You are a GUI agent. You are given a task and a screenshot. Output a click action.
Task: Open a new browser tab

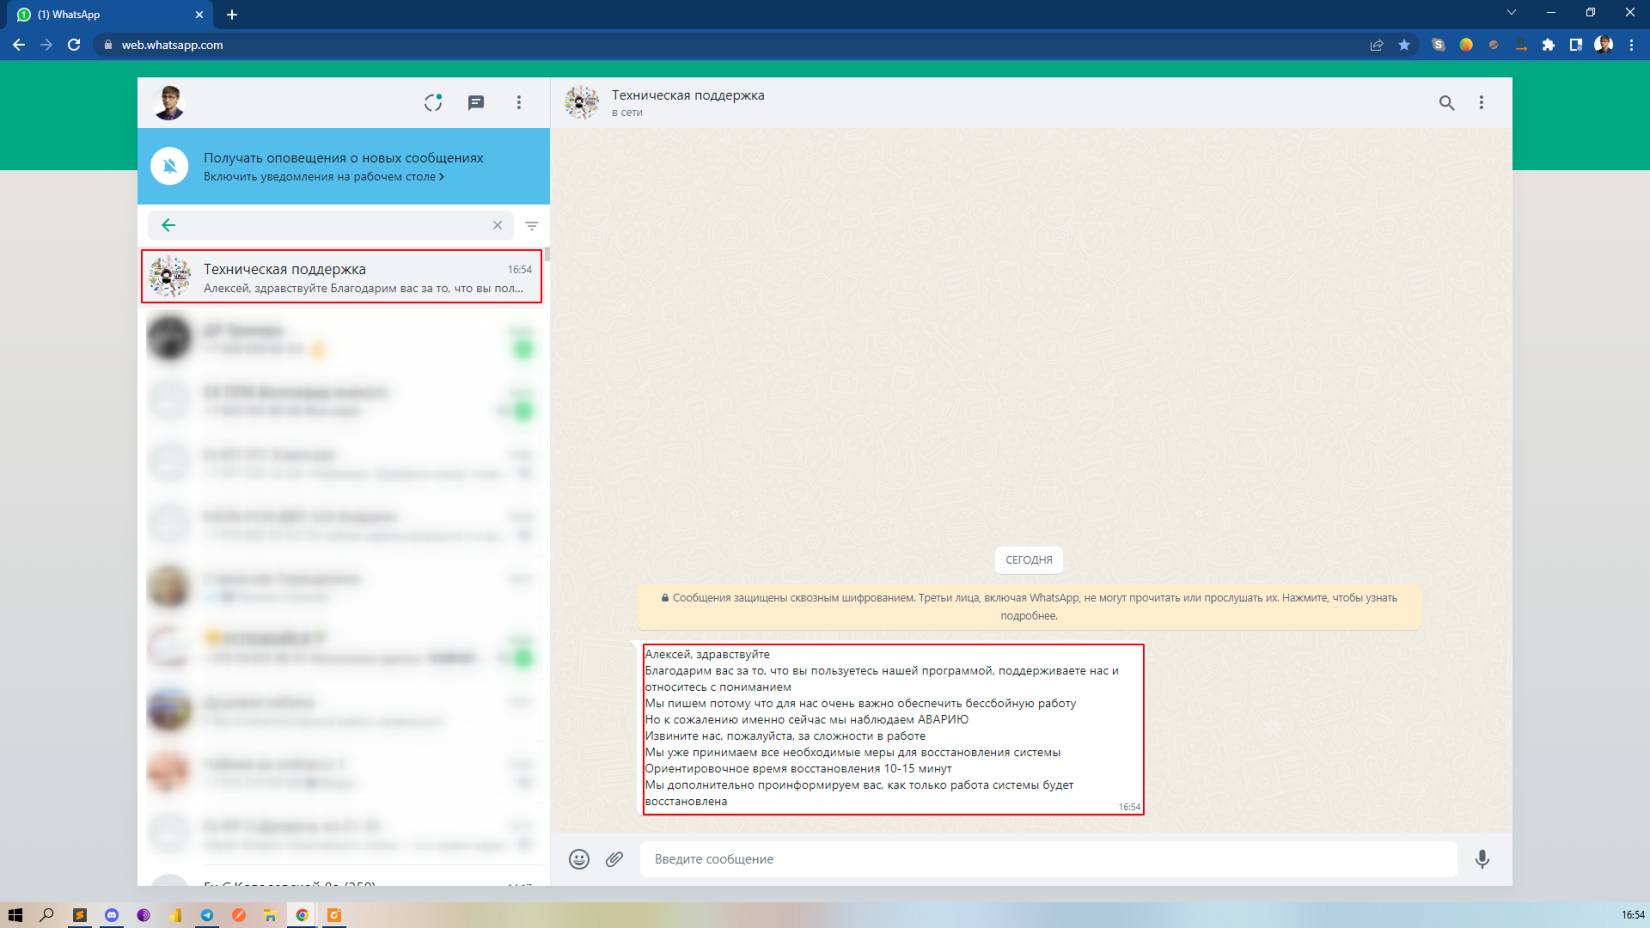tap(232, 14)
